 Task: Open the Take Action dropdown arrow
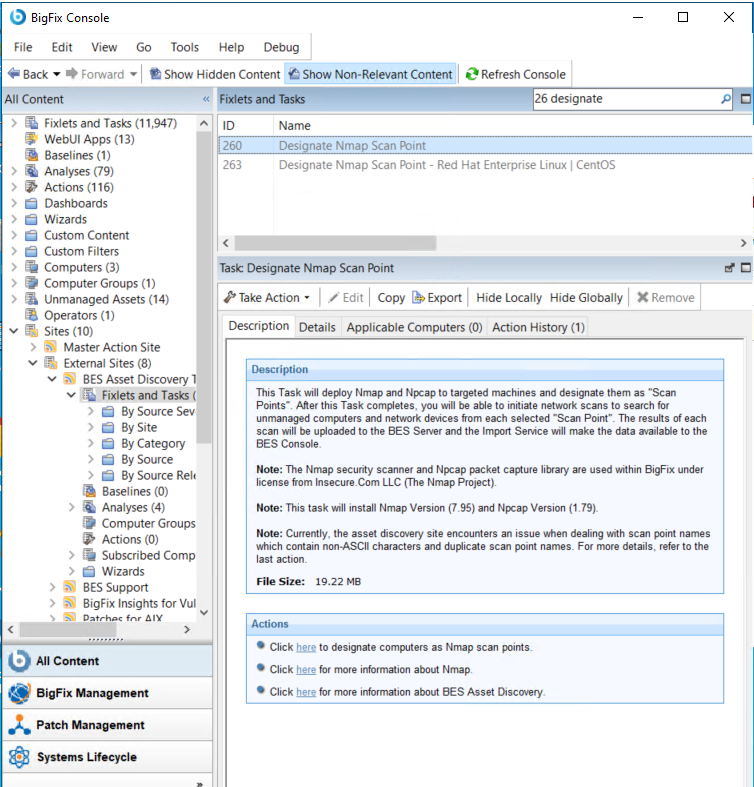(x=307, y=298)
